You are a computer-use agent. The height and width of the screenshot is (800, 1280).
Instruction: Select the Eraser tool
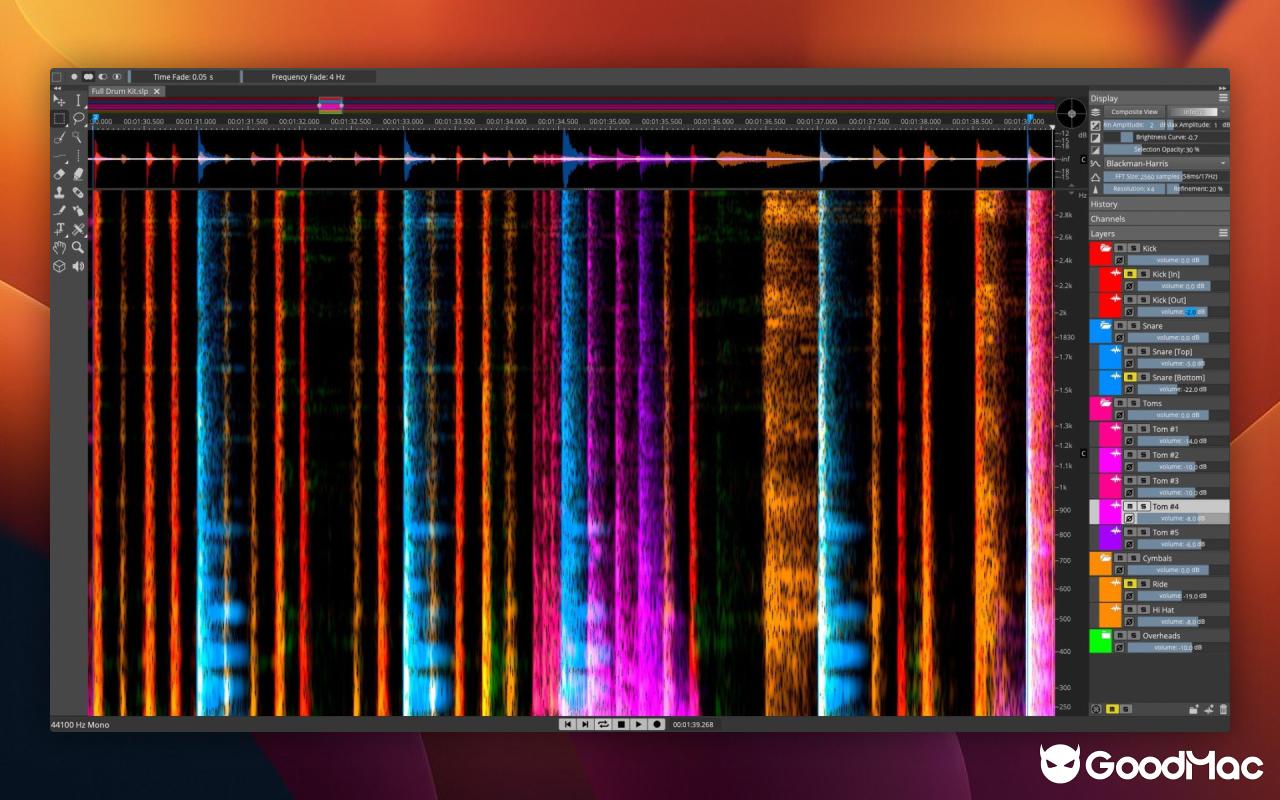pyautogui.click(x=59, y=174)
